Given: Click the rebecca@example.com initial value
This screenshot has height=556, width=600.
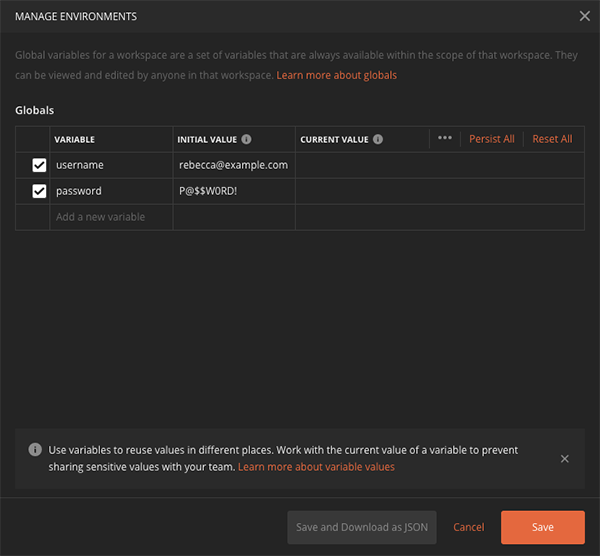Looking at the screenshot, I should (233, 165).
